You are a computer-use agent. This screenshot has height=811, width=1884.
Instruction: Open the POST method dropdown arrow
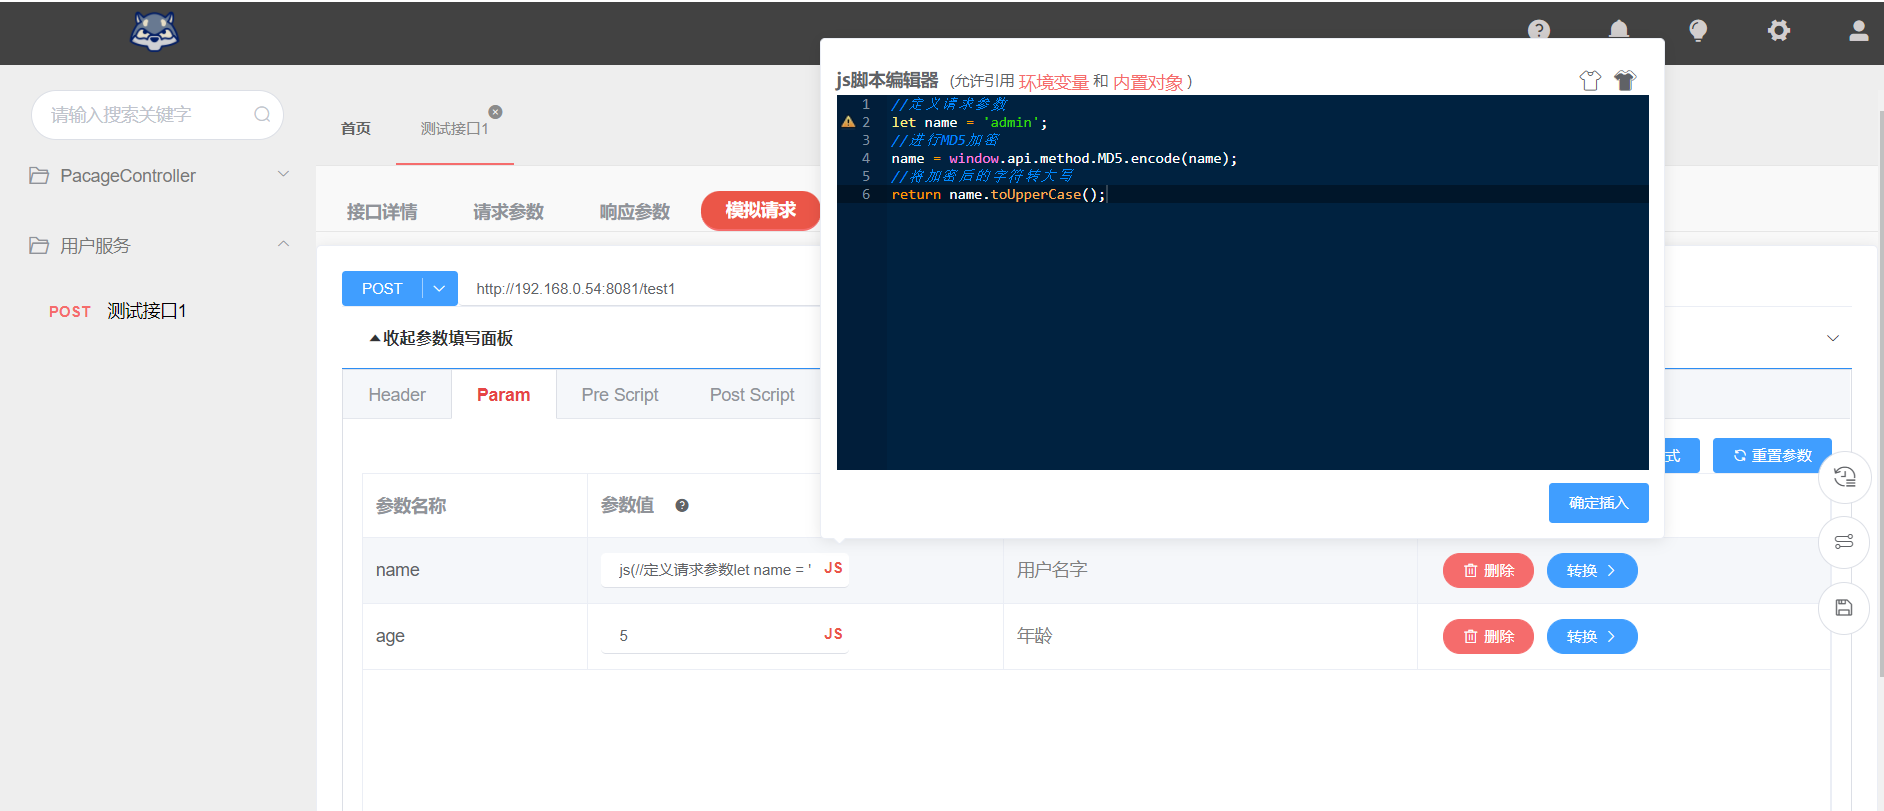439,288
